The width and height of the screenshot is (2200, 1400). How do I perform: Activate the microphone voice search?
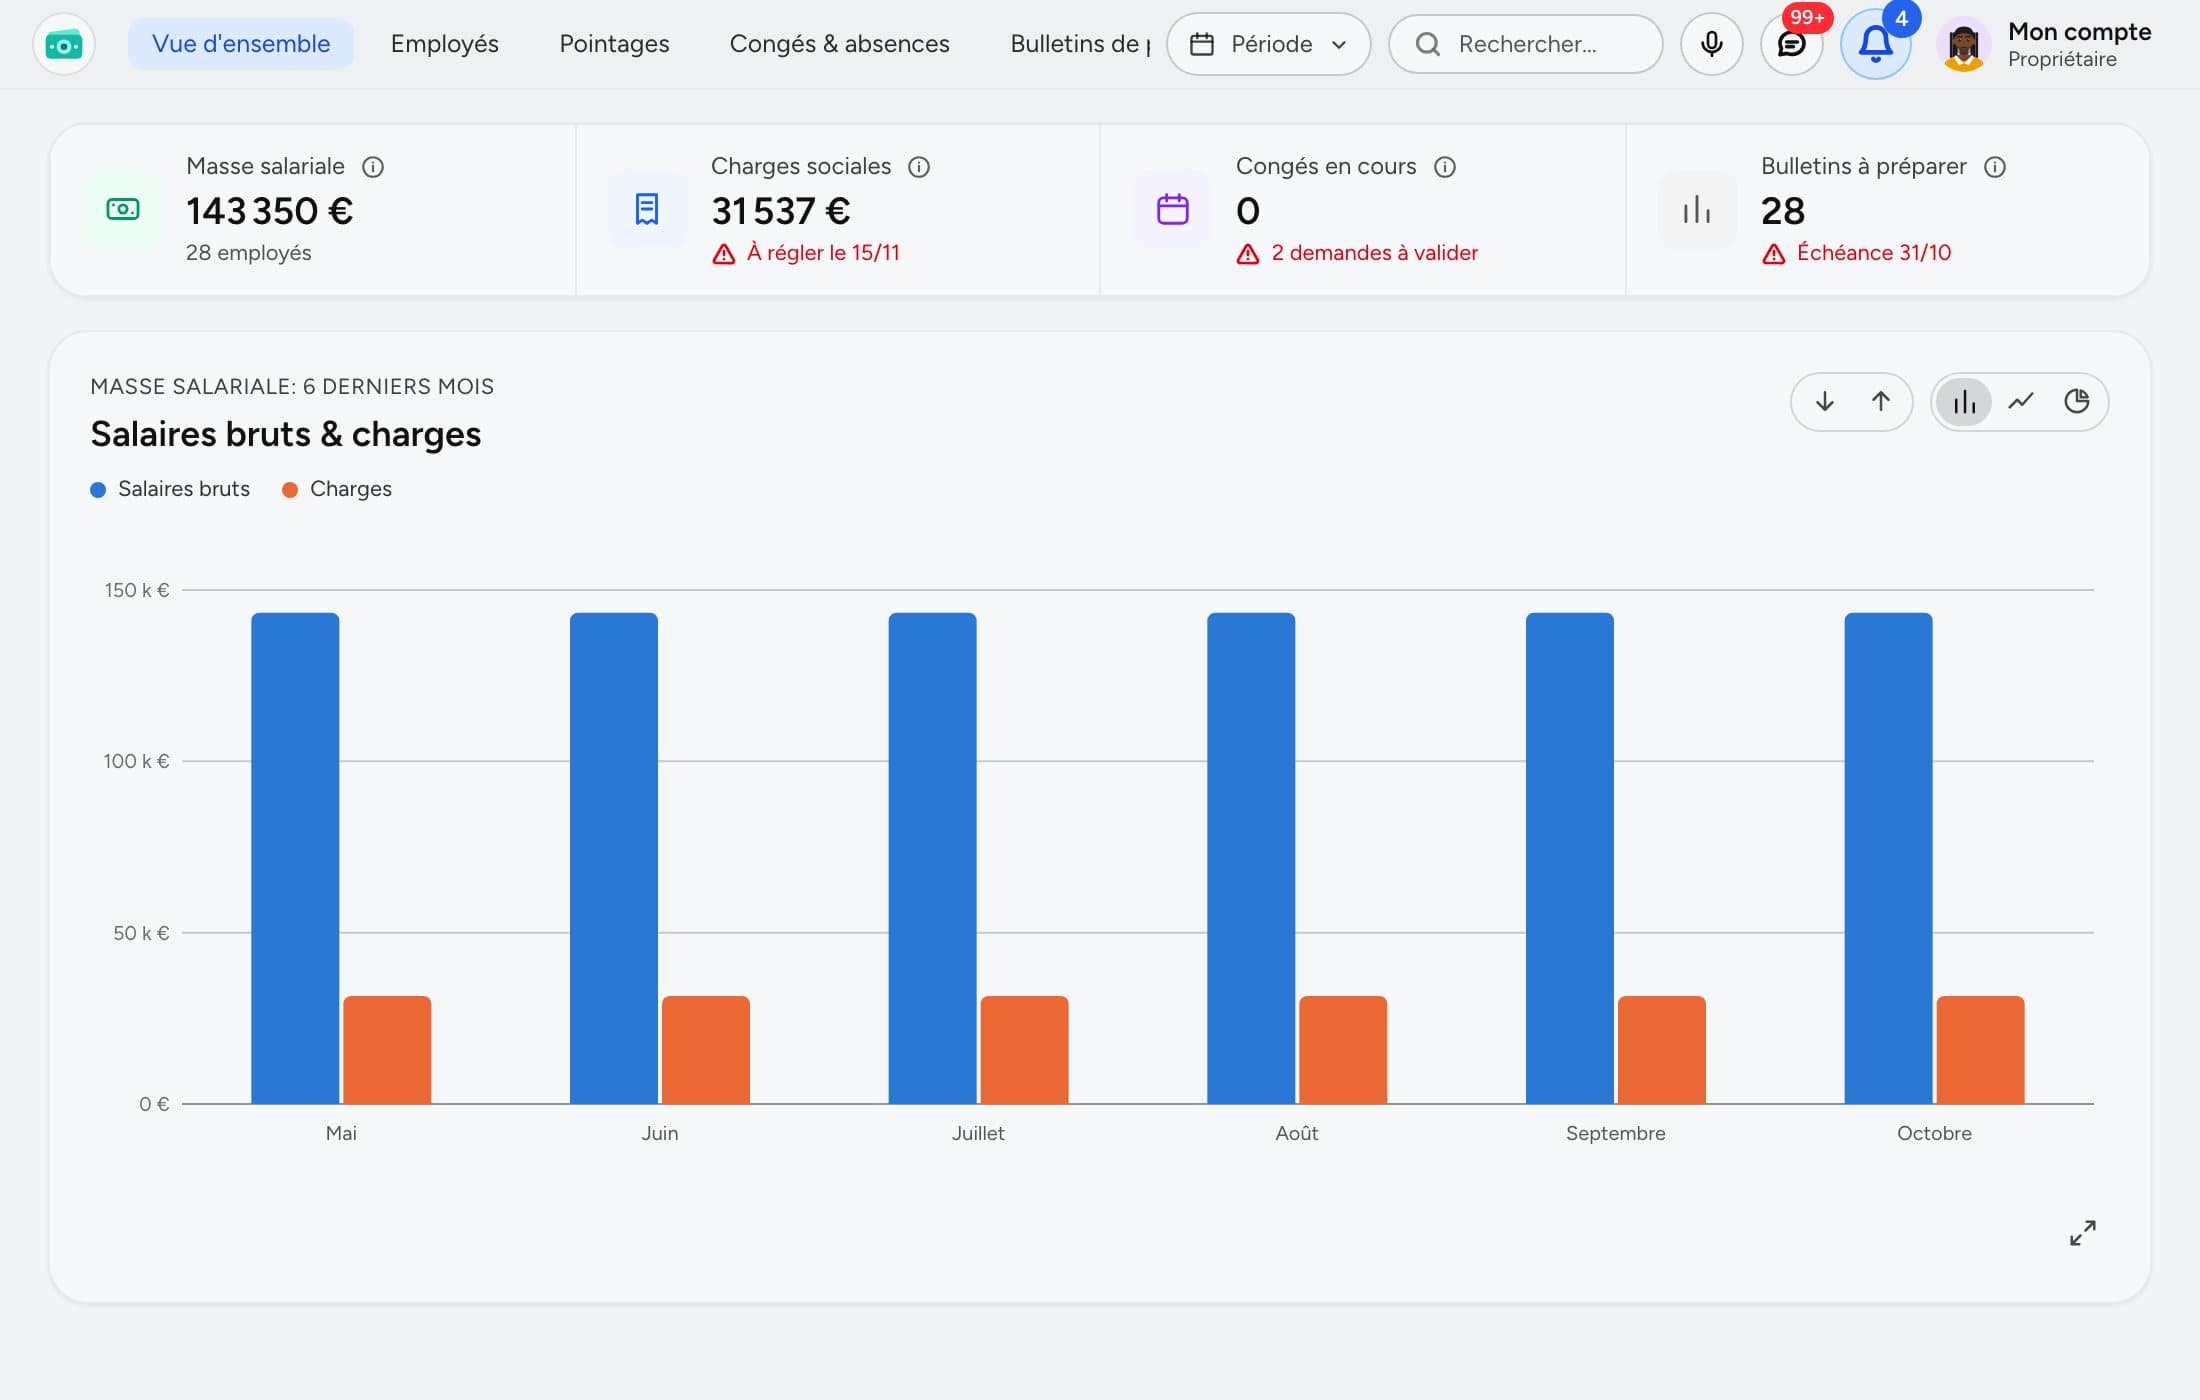point(1711,44)
